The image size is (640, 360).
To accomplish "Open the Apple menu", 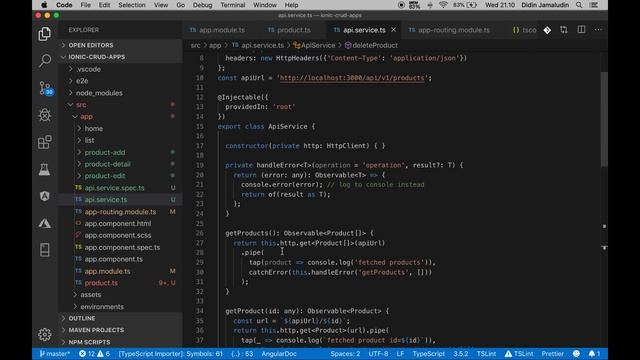I will tap(44, 5).
